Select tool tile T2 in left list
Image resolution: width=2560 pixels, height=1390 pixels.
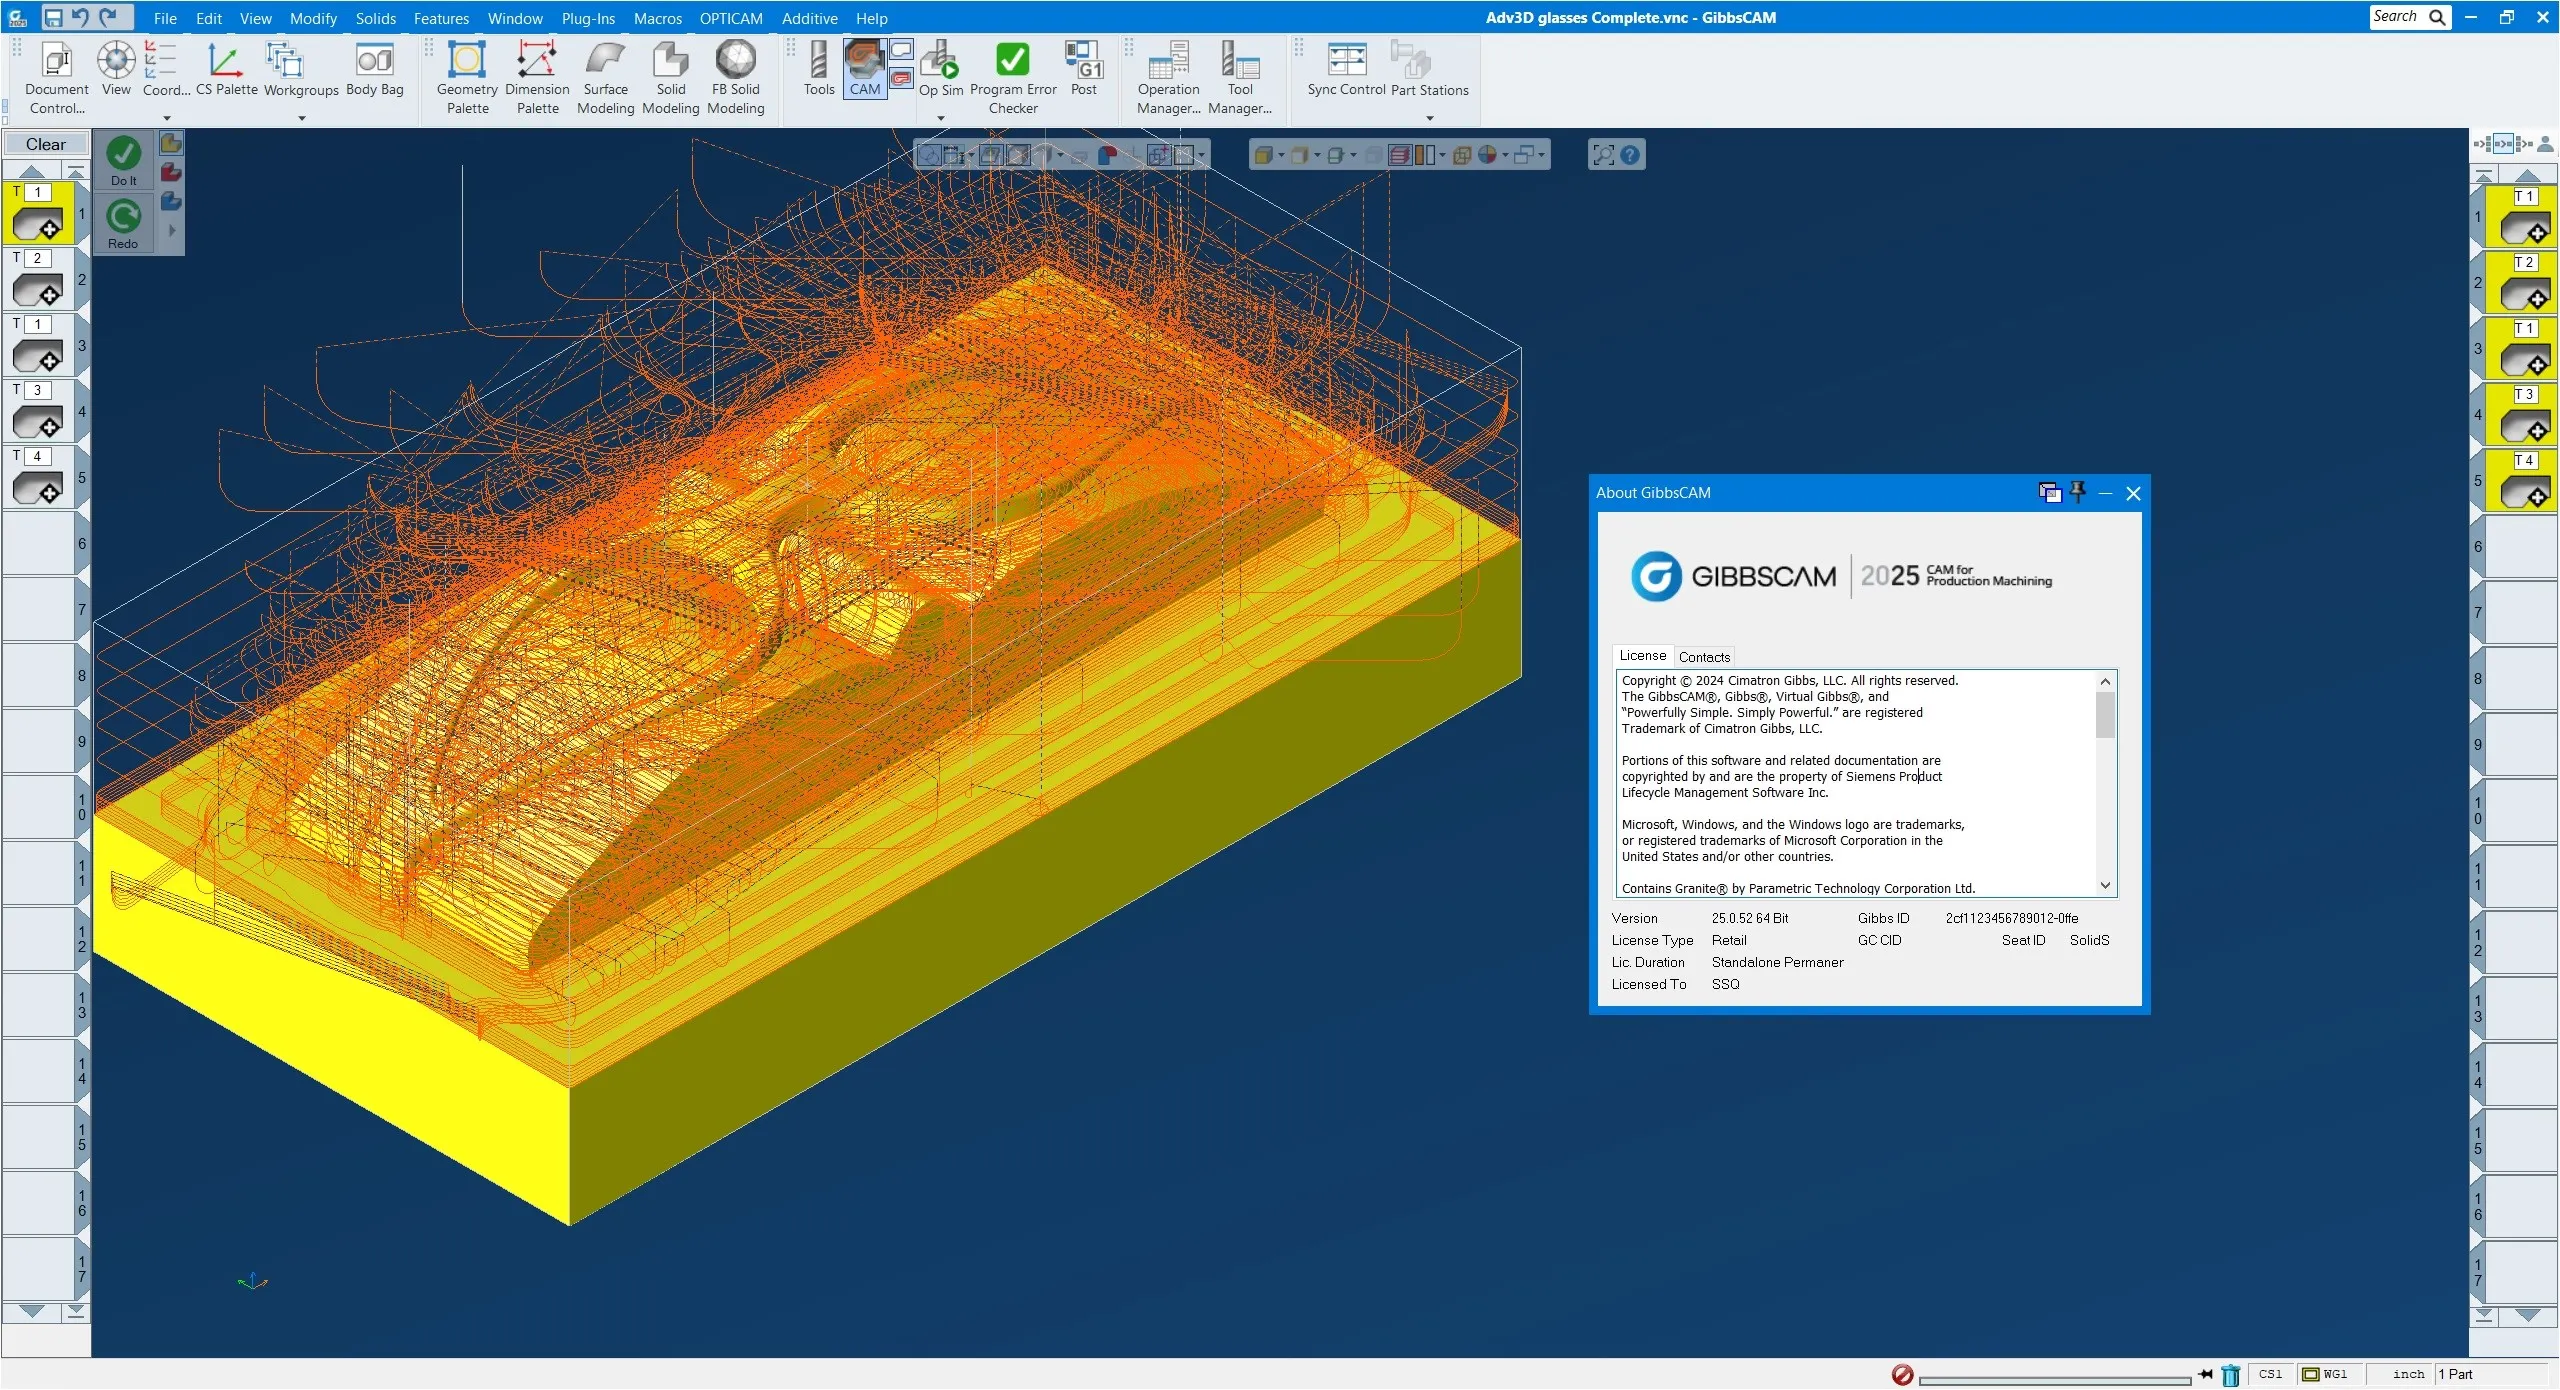[x=38, y=279]
